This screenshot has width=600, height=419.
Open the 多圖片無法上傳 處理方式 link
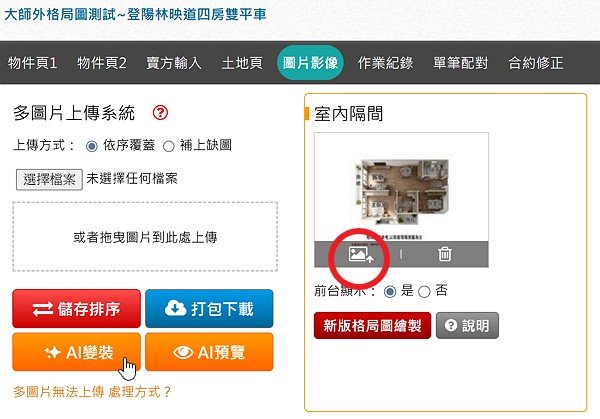pos(92,392)
